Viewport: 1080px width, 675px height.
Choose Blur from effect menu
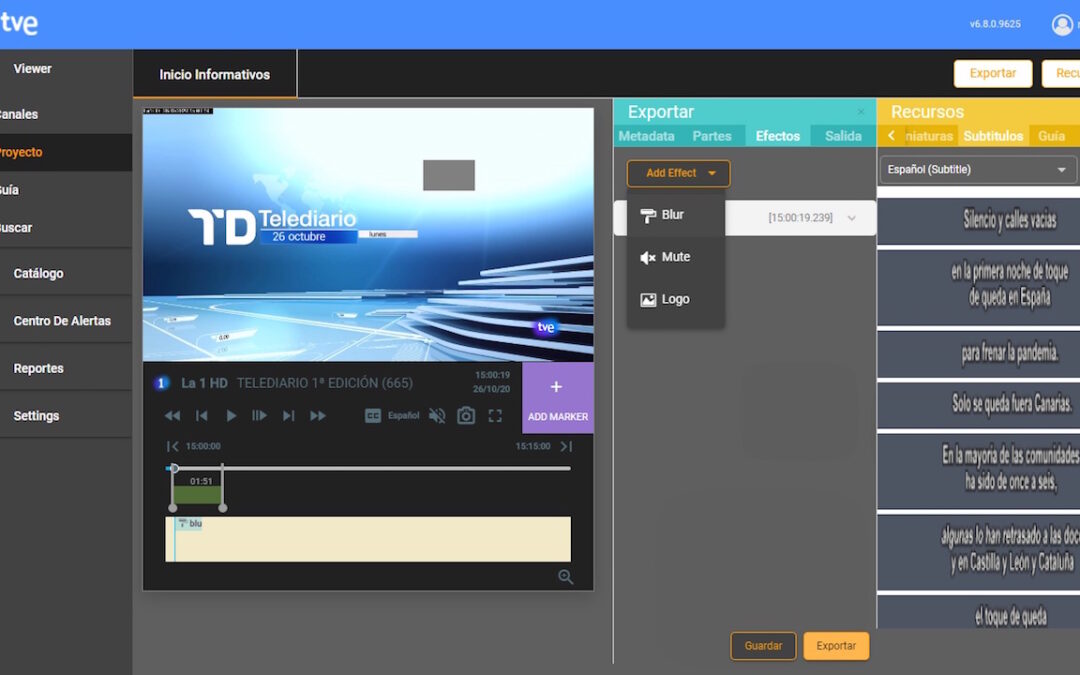(676, 215)
